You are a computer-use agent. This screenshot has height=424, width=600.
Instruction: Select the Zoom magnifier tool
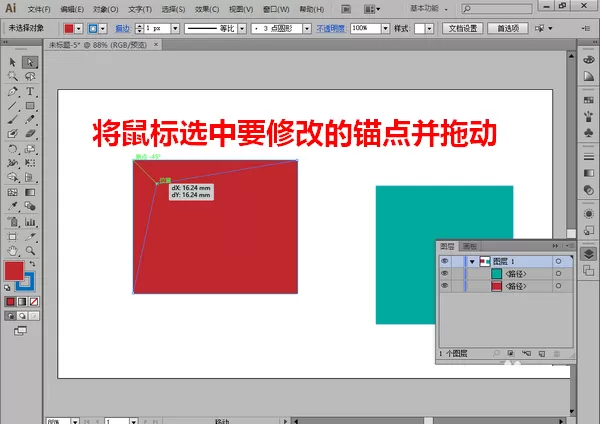[30, 251]
